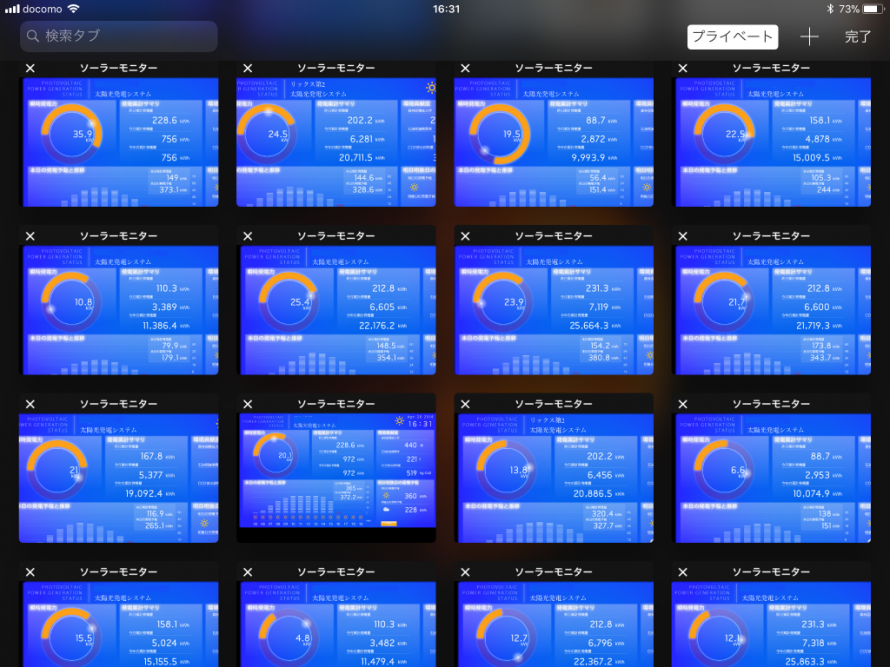
Task: Close the tab showing 13.8 kW gauge
Action: 465,404
